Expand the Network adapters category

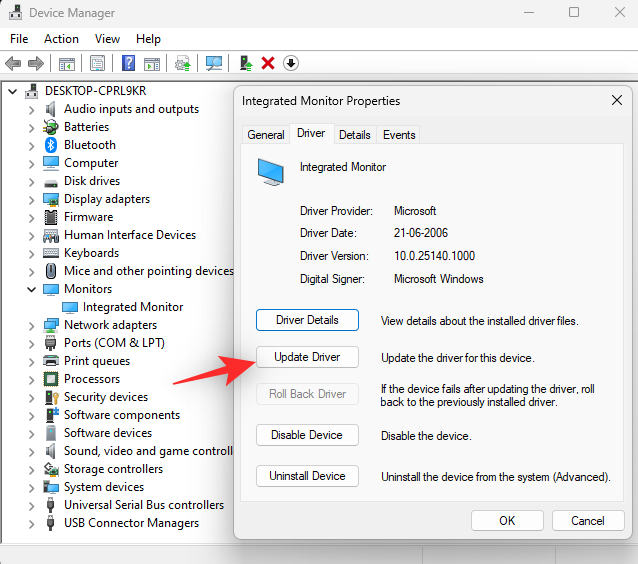coord(31,325)
